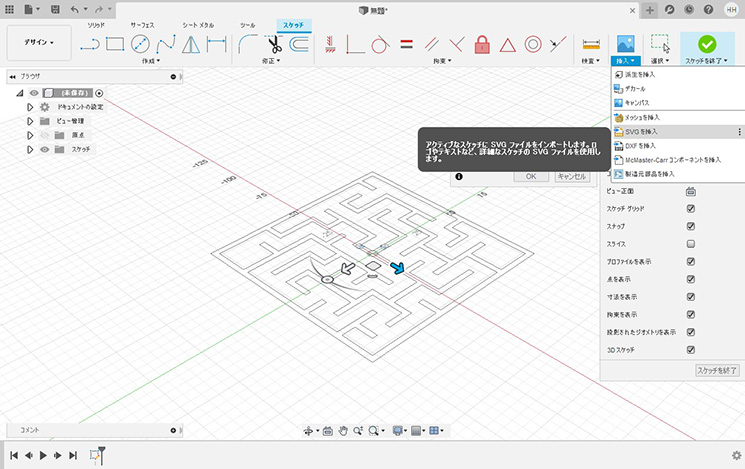The width and height of the screenshot is (745, 469).
Task: Open the data panel grid icon
Action: (9, 10)
